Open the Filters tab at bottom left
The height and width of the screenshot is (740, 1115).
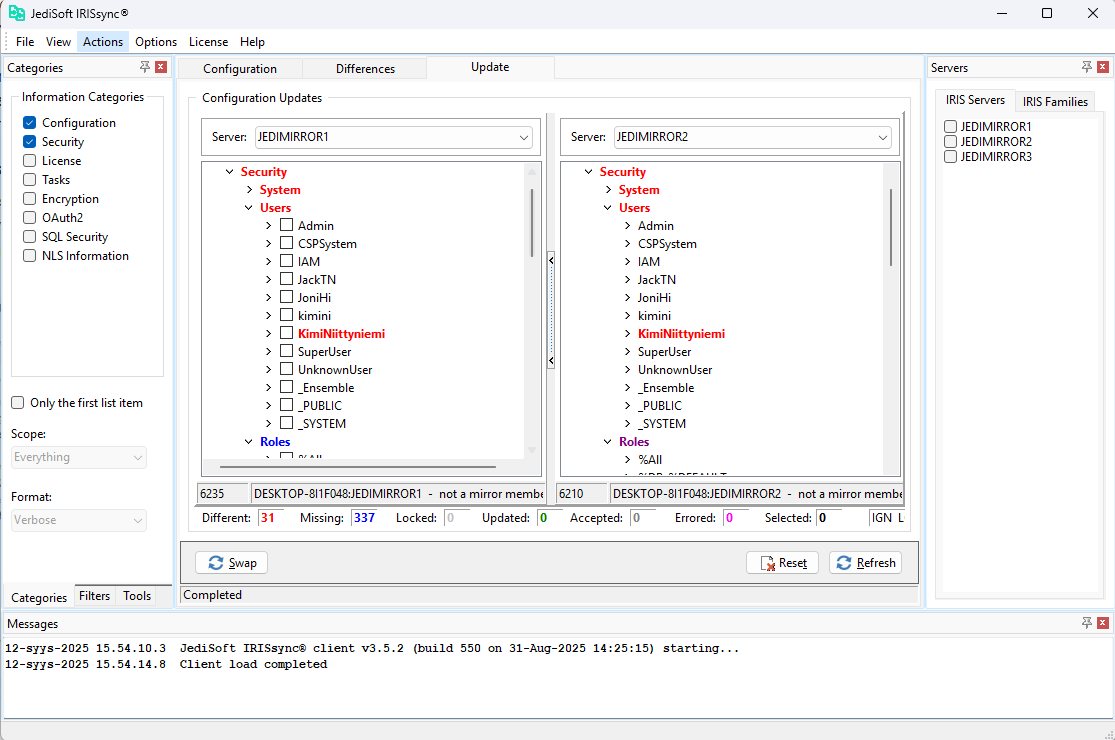tap(95, 596)
